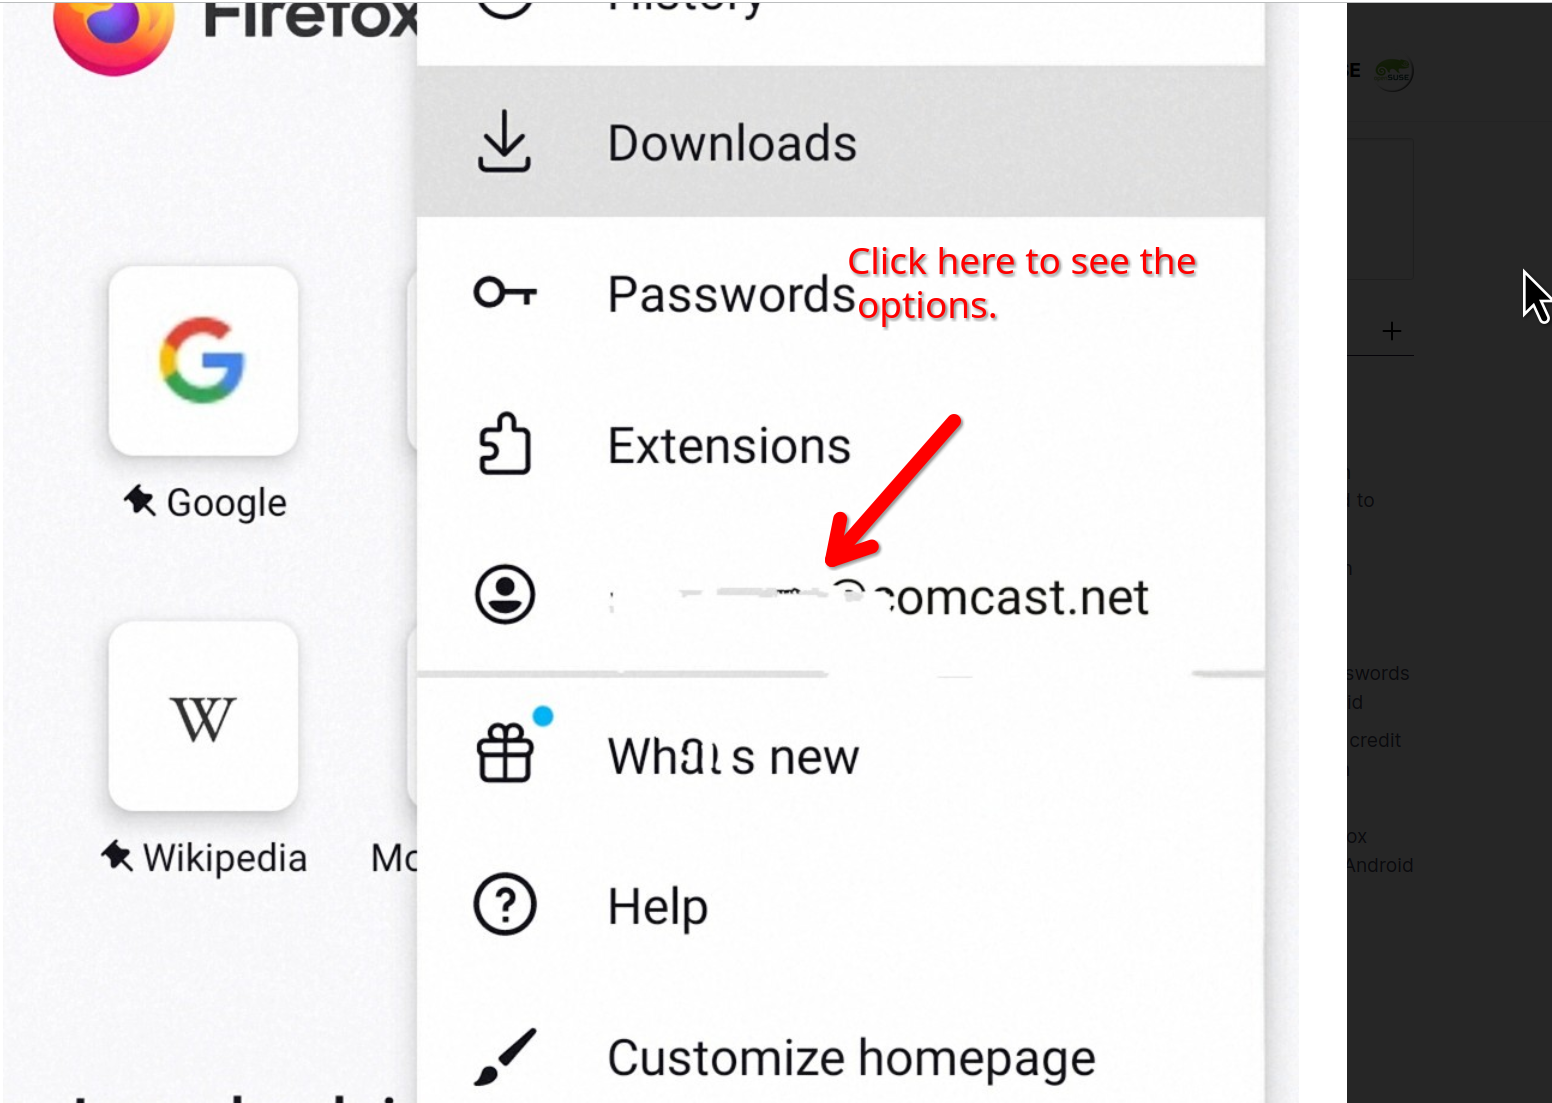Viewport: 1552px width, 1103px height.
Task: Click the Extensions puzzle piece icon
Action: [505, 443]
